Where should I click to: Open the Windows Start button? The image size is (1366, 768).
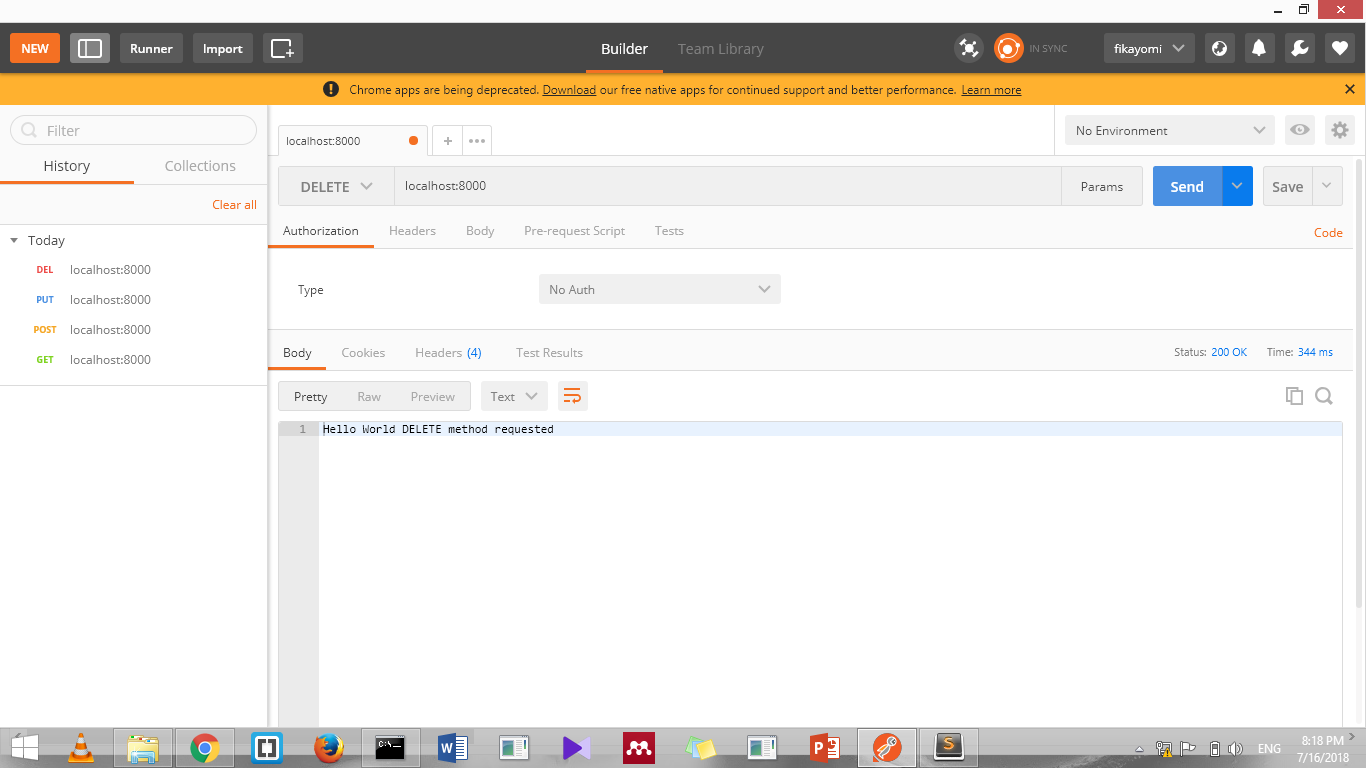click(x=25, y=747)
